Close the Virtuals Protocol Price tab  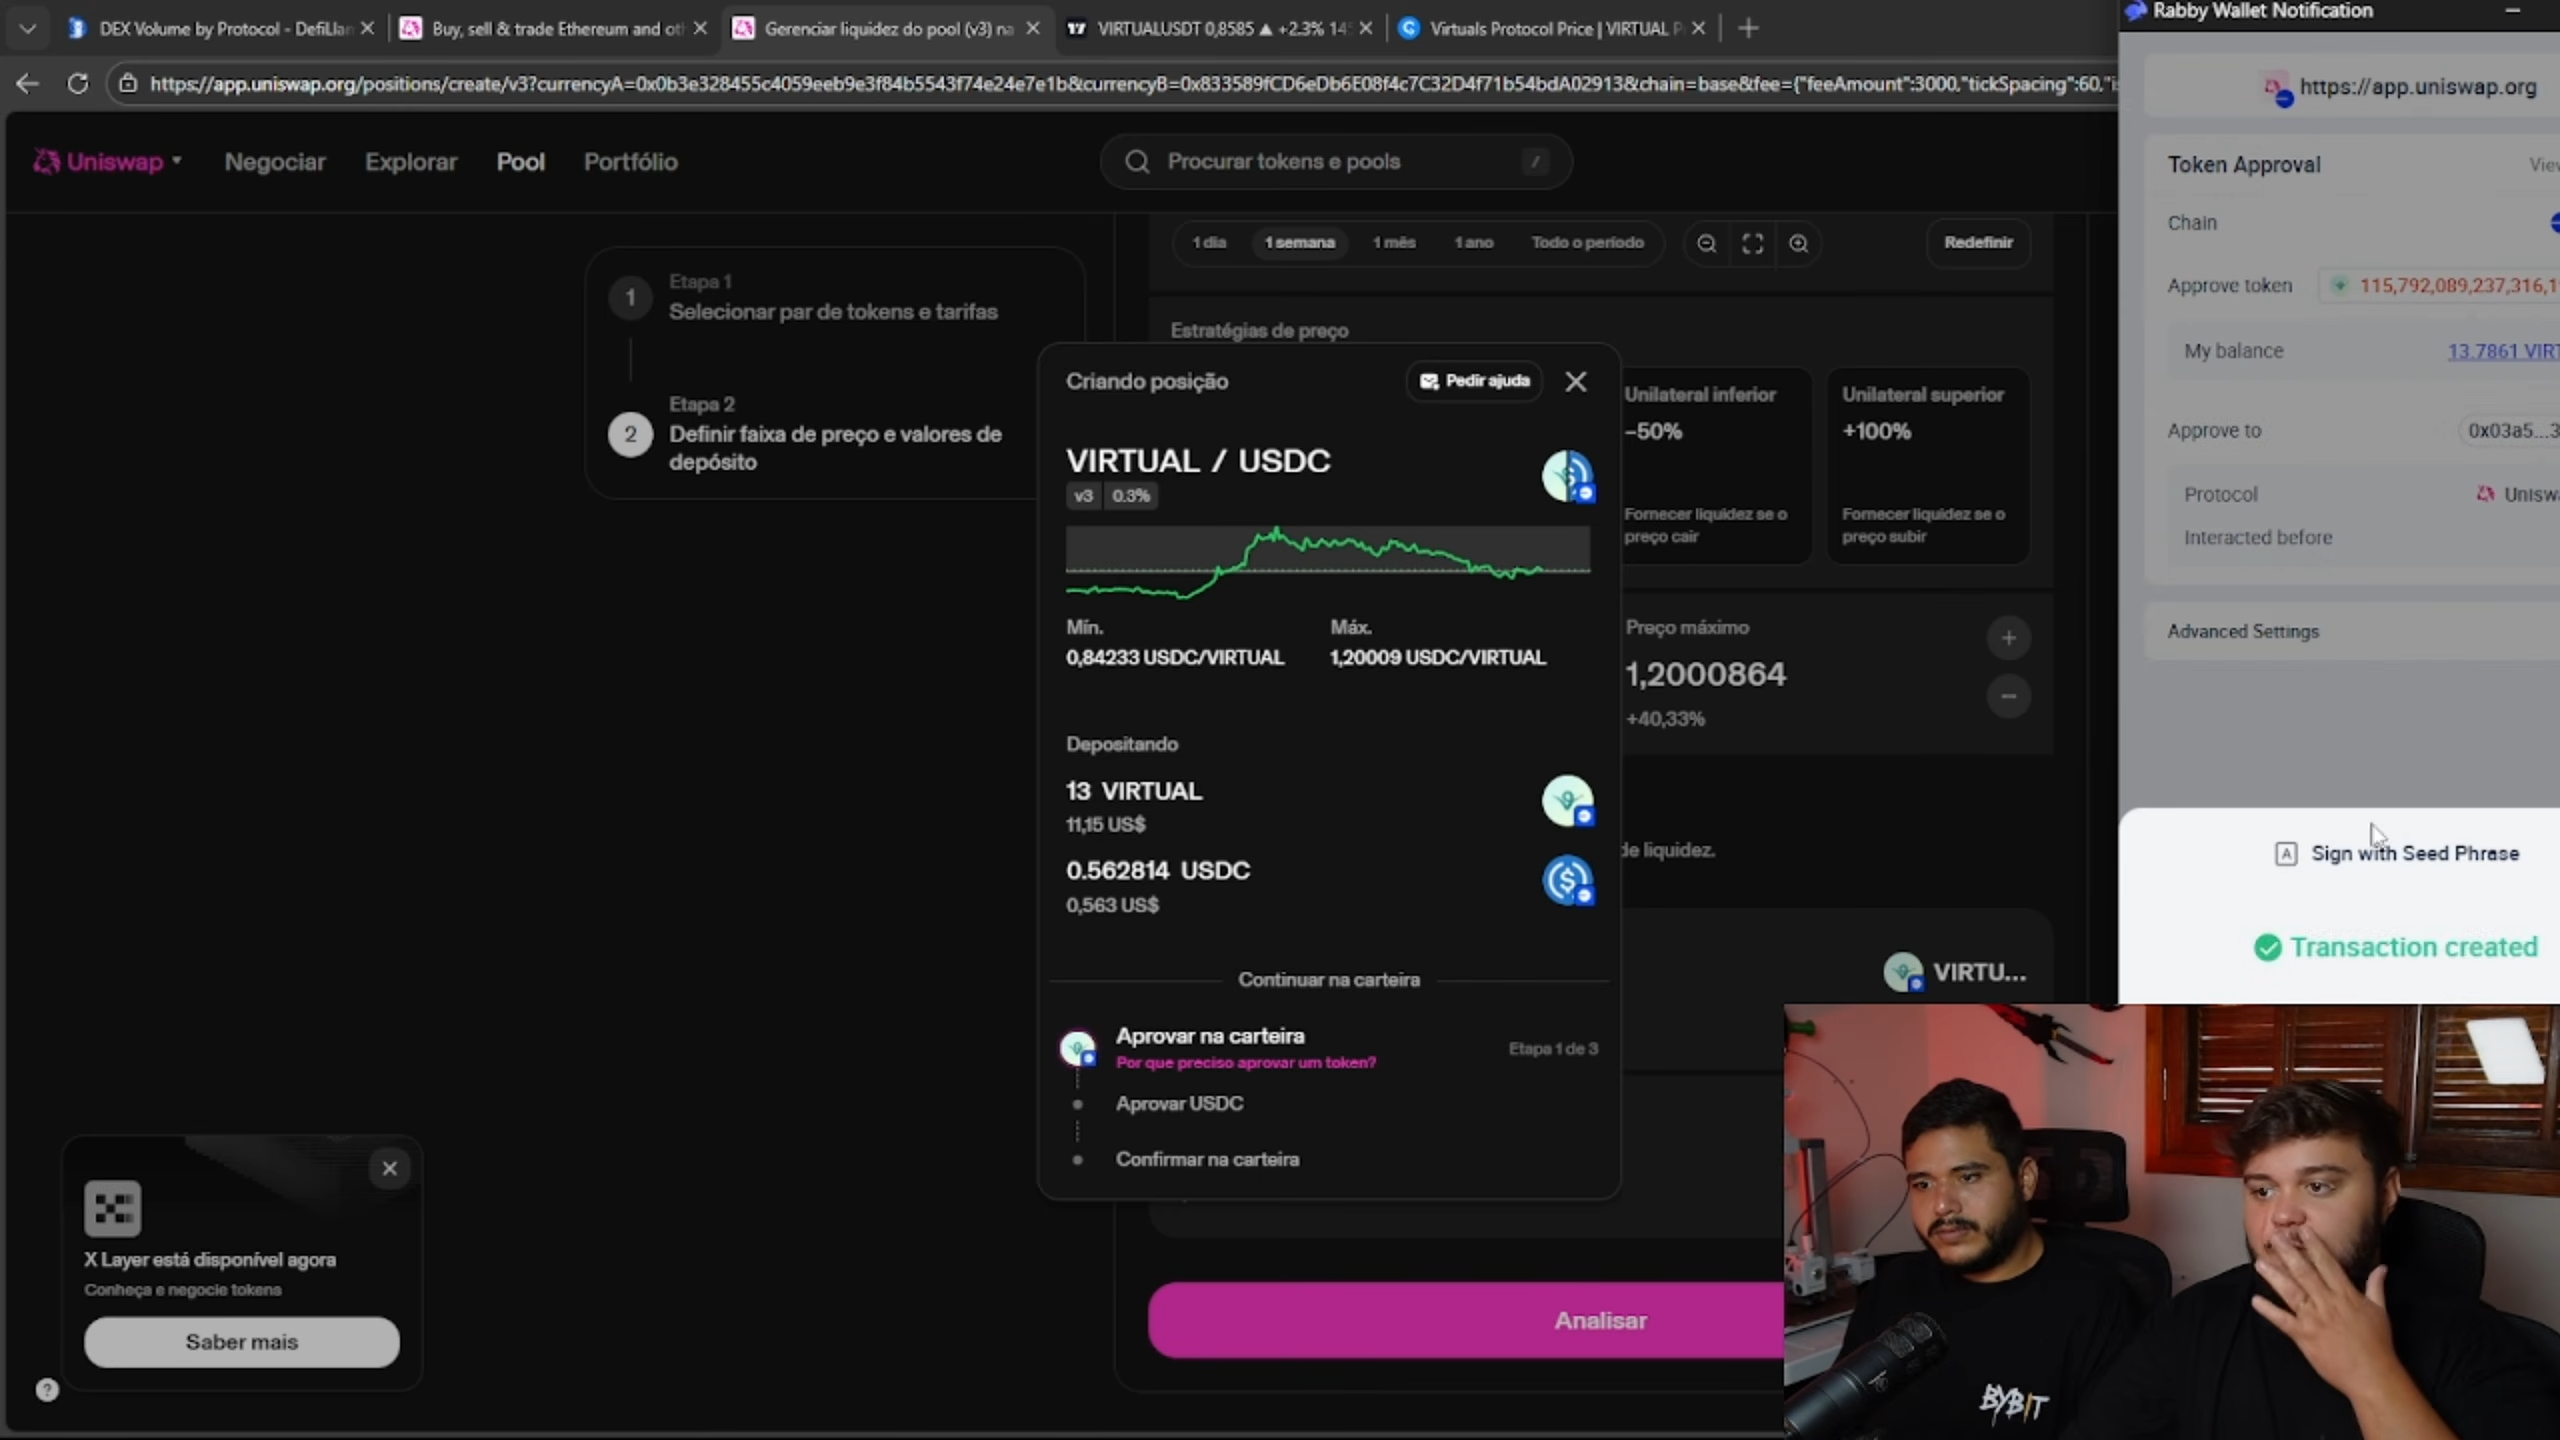click(1698, 29)
